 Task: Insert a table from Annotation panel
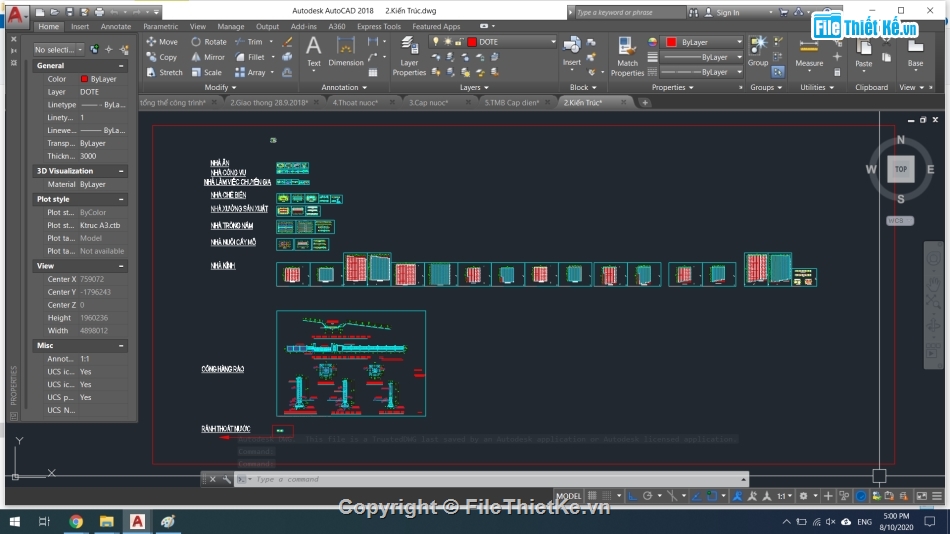pos(373,72)
